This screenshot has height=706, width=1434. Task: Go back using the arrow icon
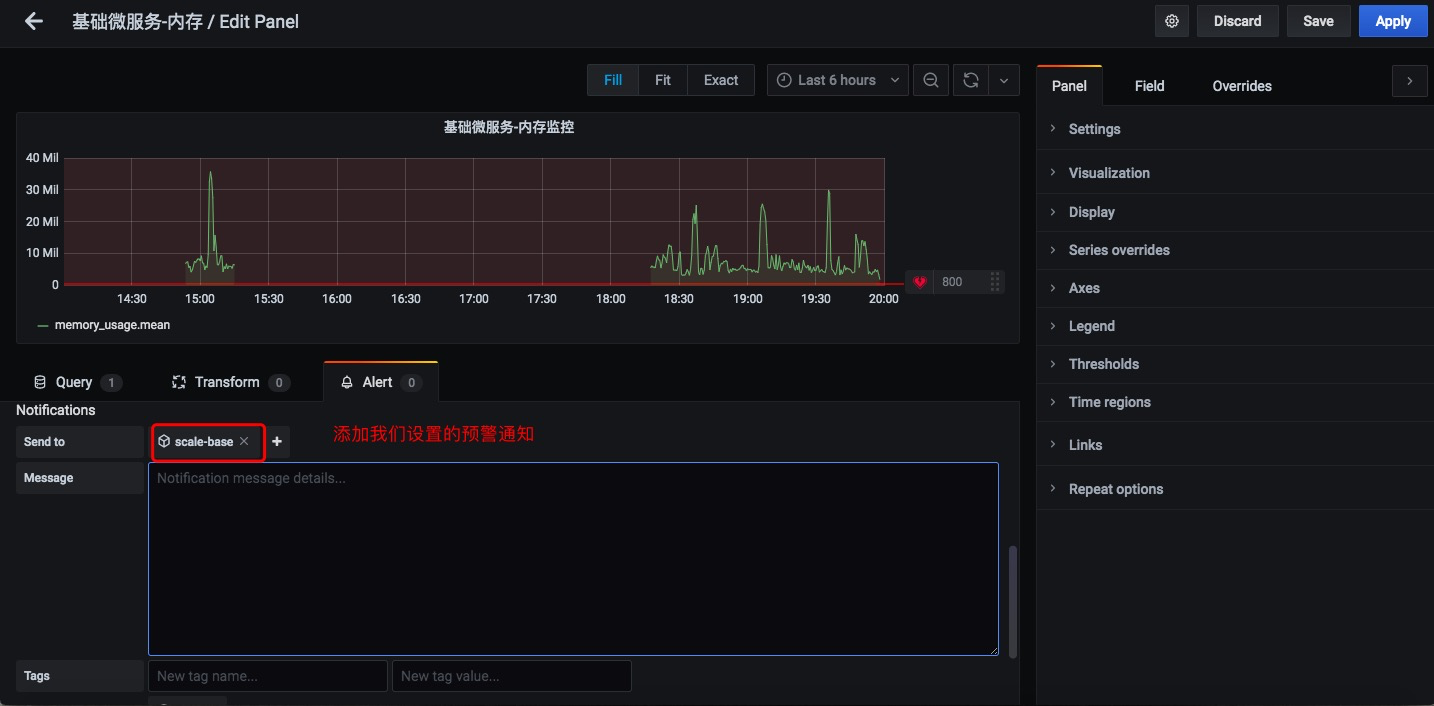(34, 21)
